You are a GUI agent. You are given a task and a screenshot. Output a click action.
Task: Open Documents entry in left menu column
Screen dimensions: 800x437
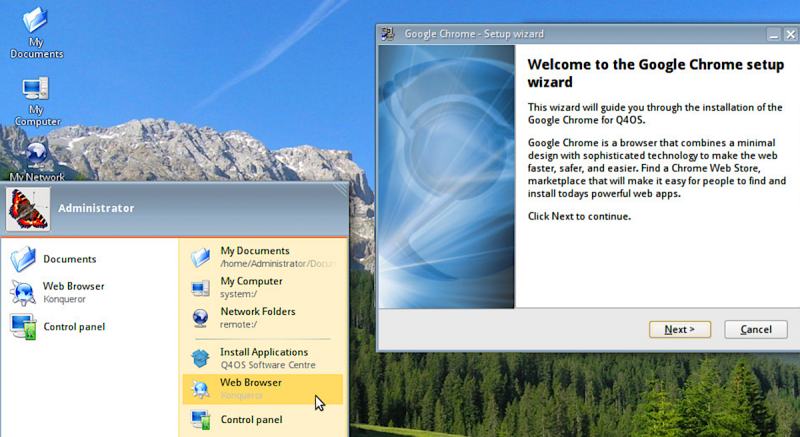pyautogui.click(x=89, y=259)
